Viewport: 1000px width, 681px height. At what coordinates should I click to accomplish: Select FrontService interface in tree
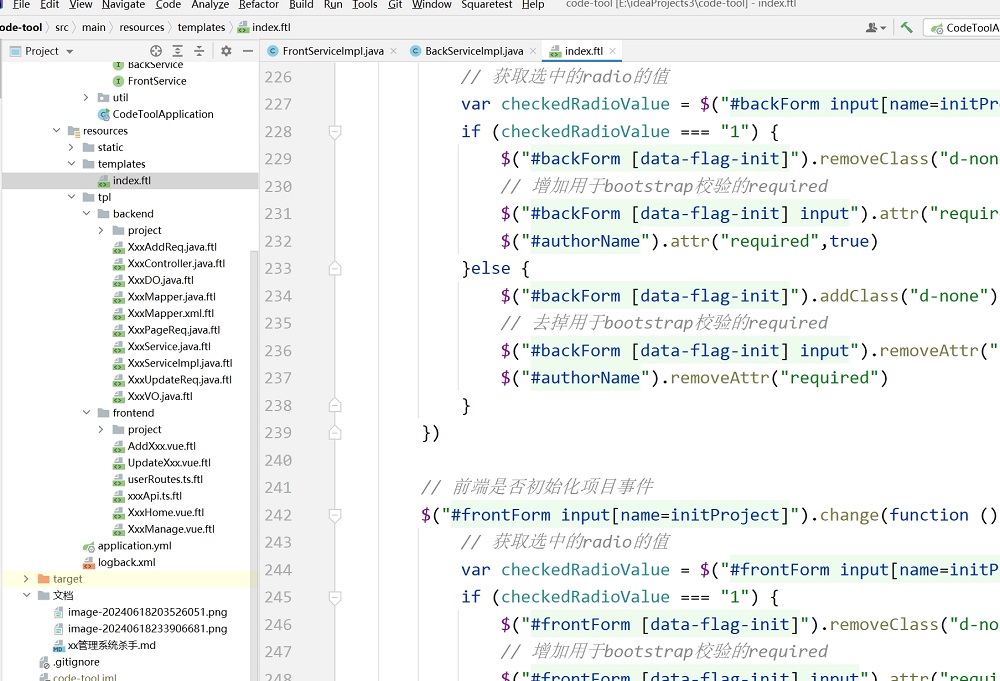(157, 81)
